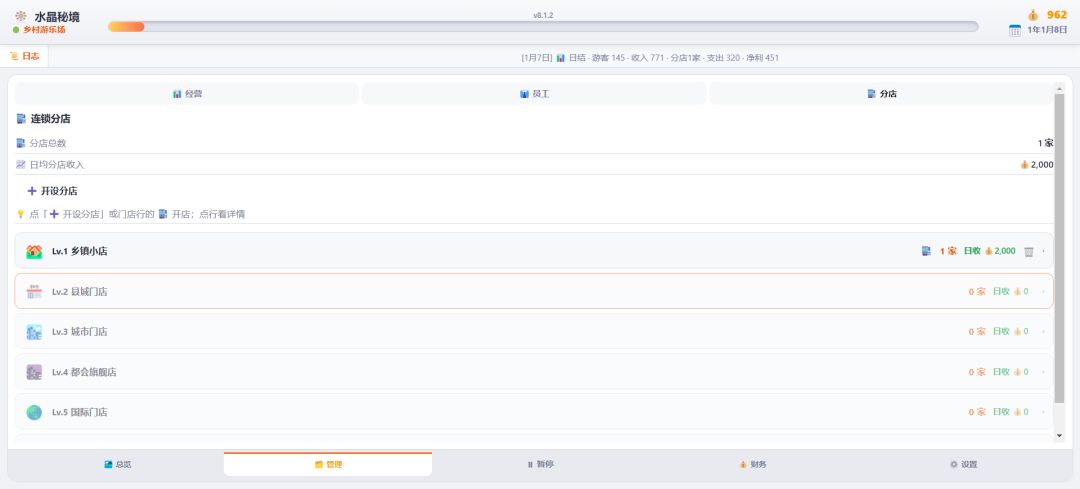Viewport: 1080px width, 489px height.
Task: Expand the Lv.1 乡镇小店 row chevron
Action: 1043,251
